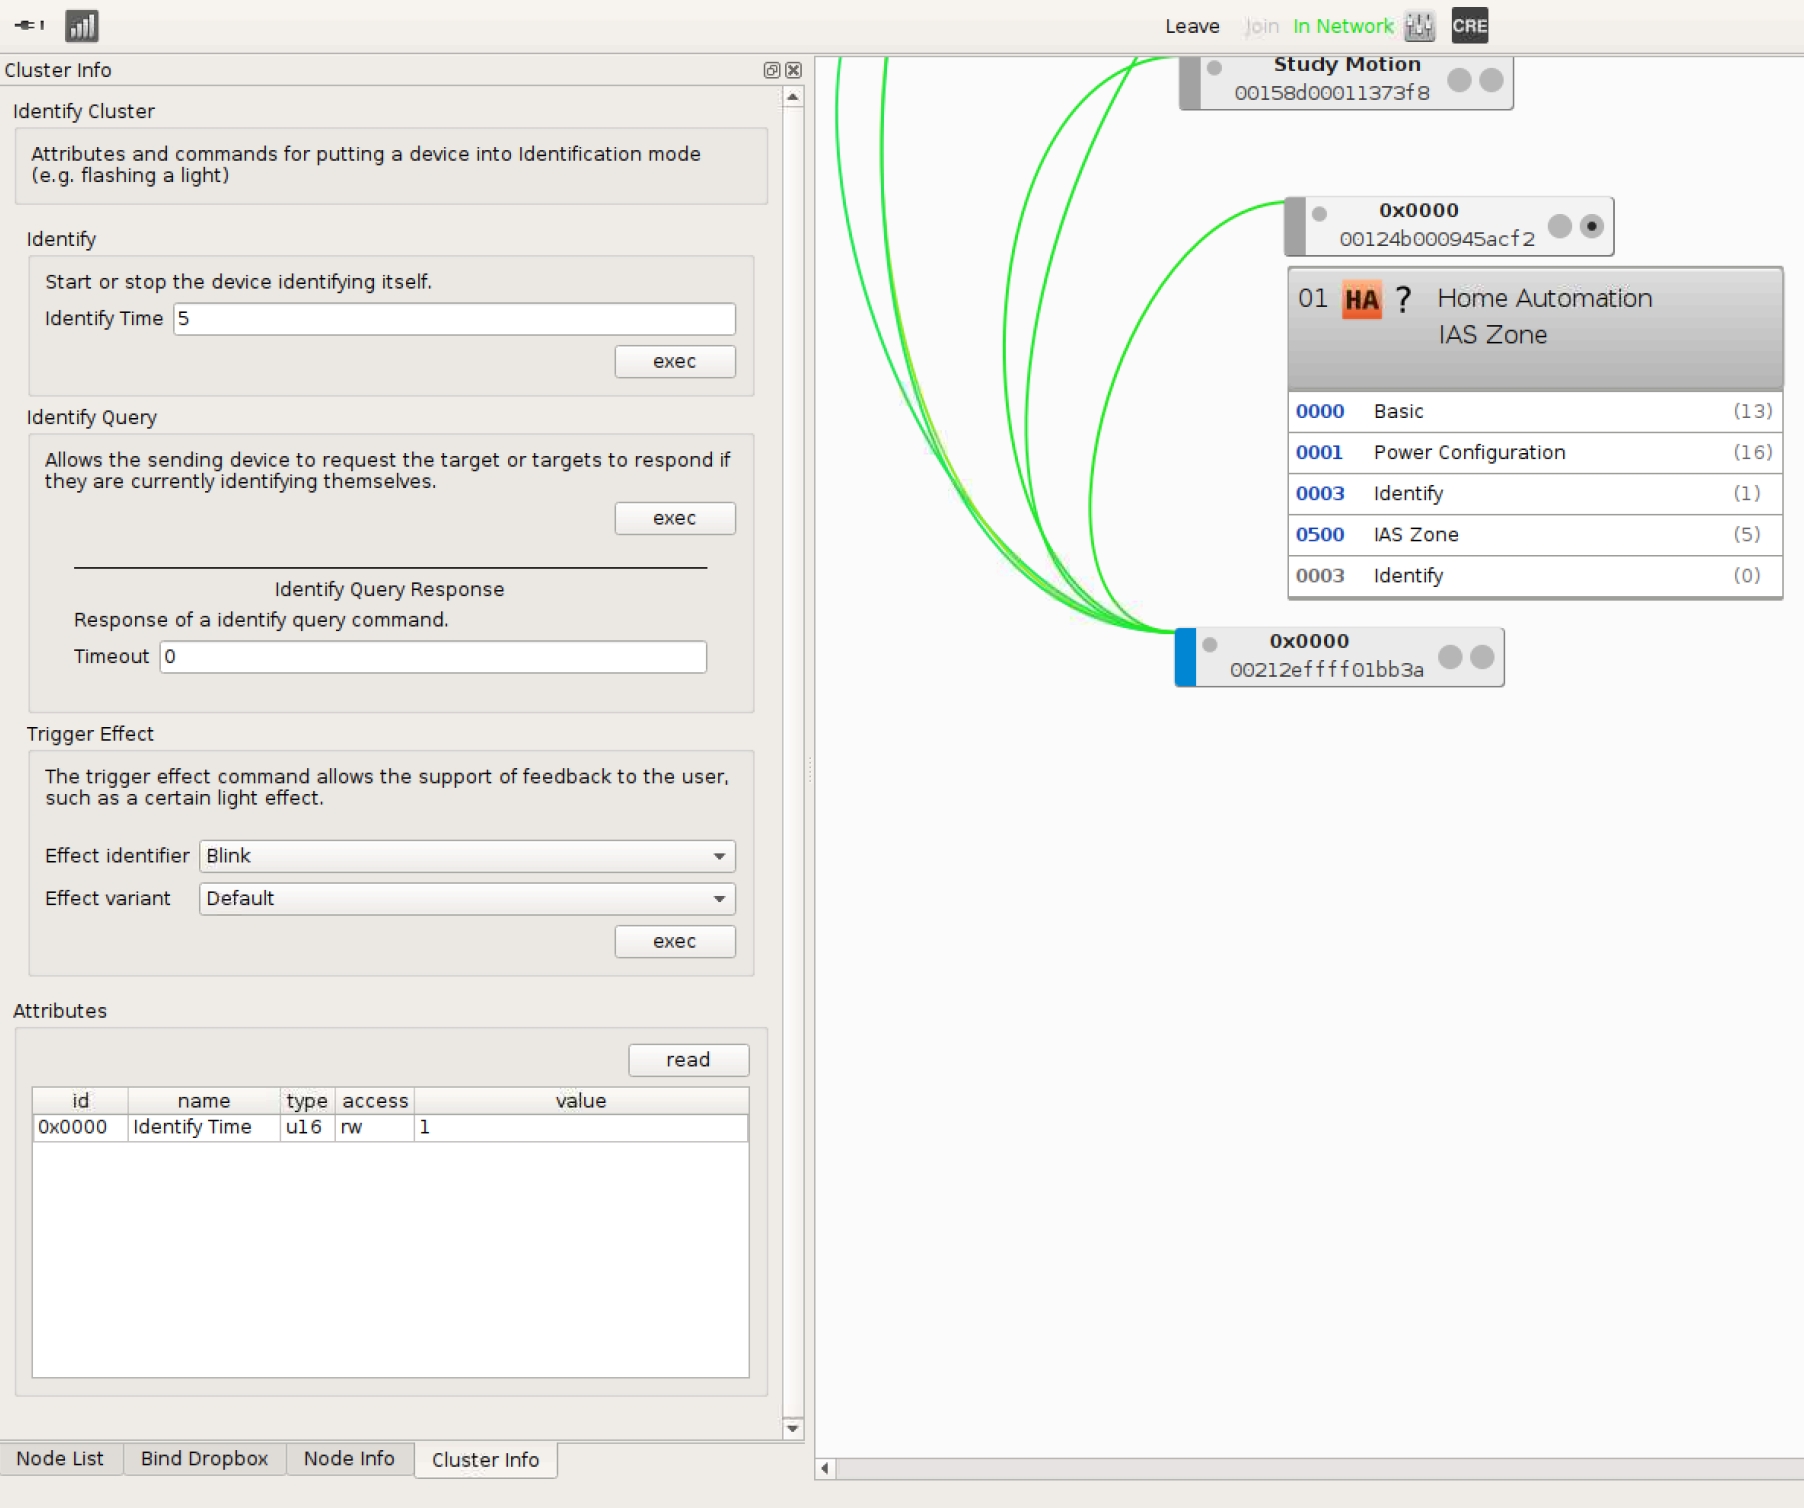The height and width of the screenshot is (1508, 1804).
Task: Select the 0001 Power Configuration cluster row
Action: coord(1535,452)
